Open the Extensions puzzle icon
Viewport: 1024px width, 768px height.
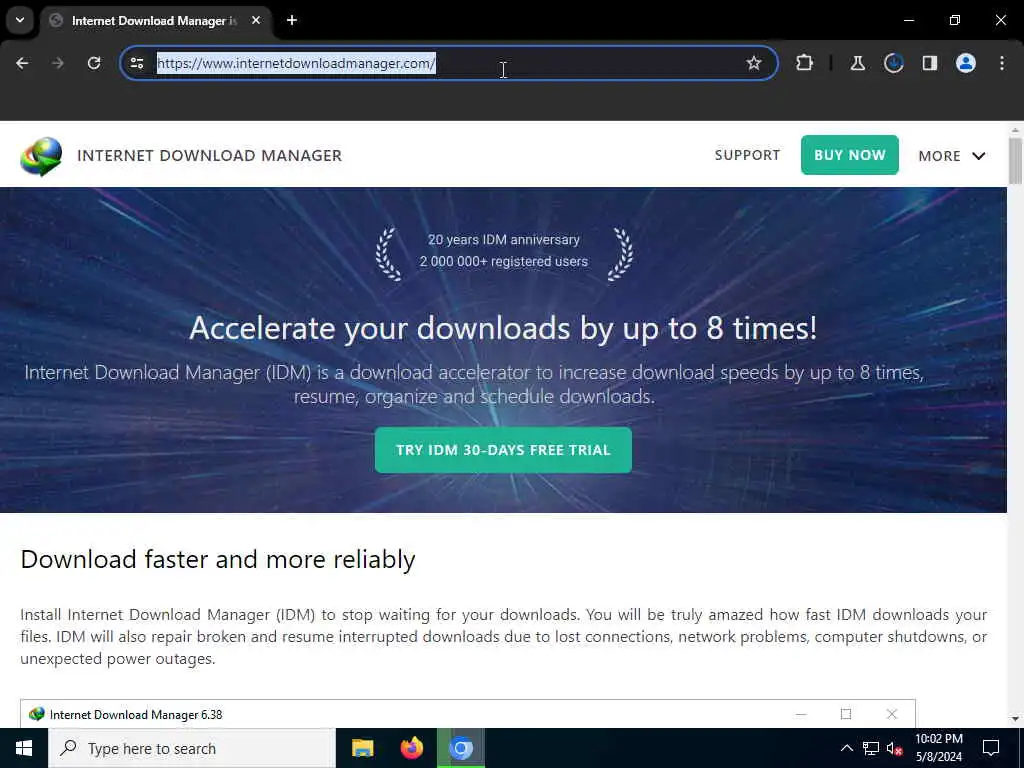(x=805, y=63)
